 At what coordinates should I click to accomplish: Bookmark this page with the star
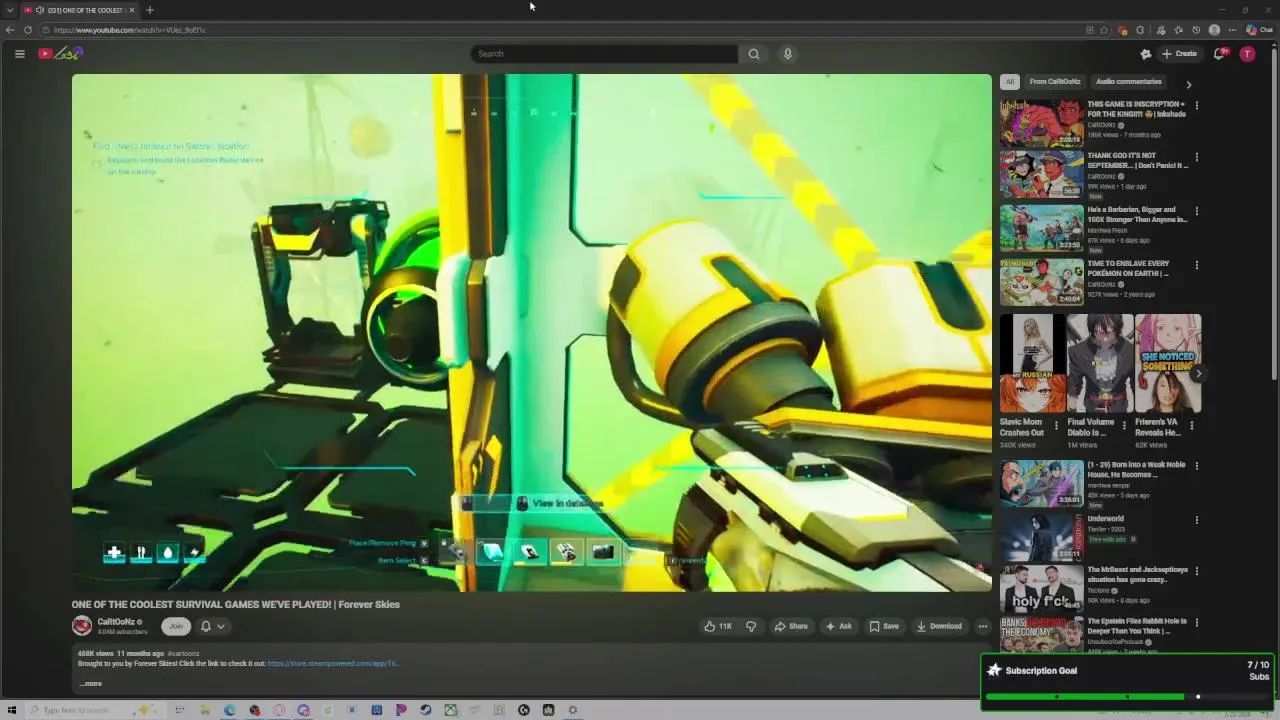(x=1104, y=30)
